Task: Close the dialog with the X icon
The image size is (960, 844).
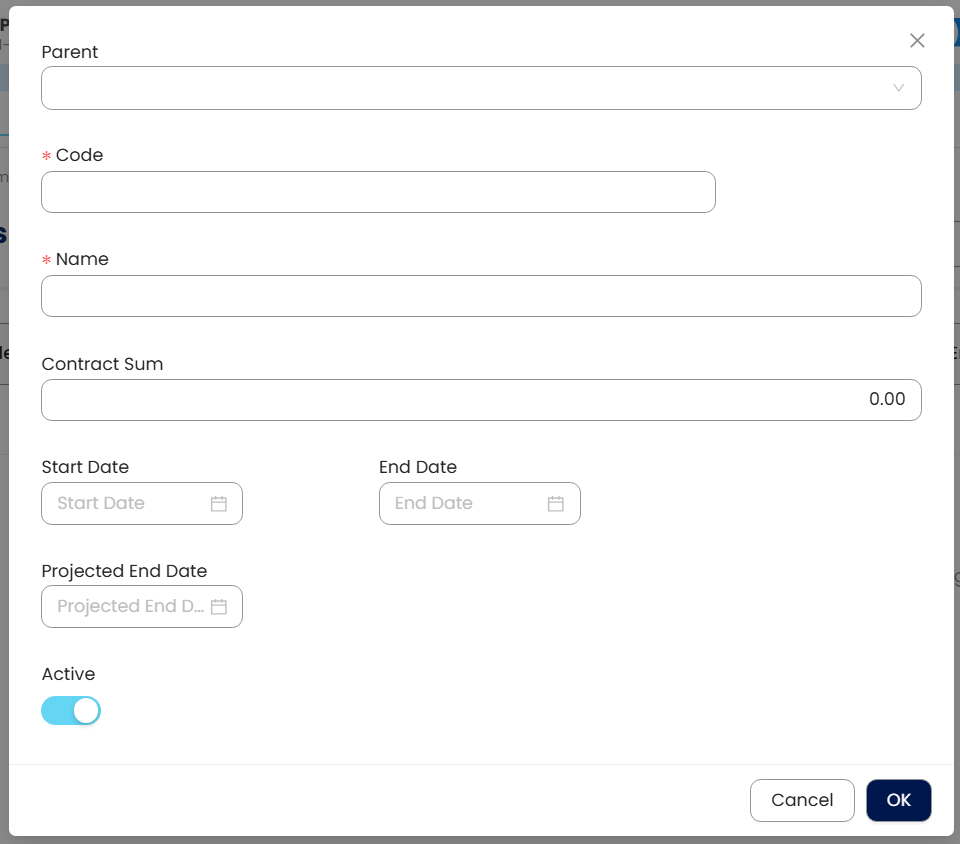Action: point(917,41)
